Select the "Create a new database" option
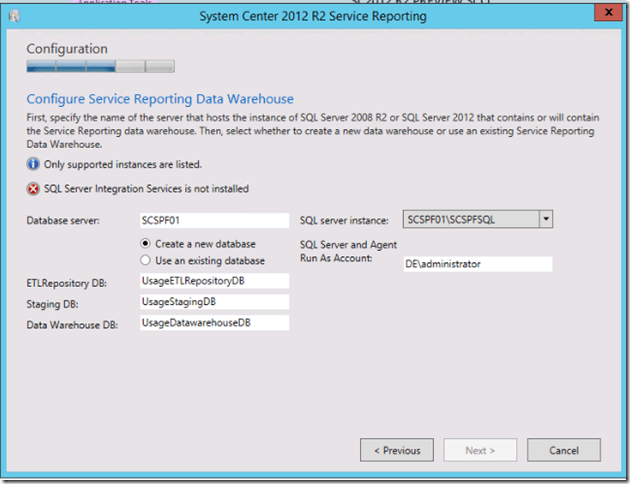 146,244
